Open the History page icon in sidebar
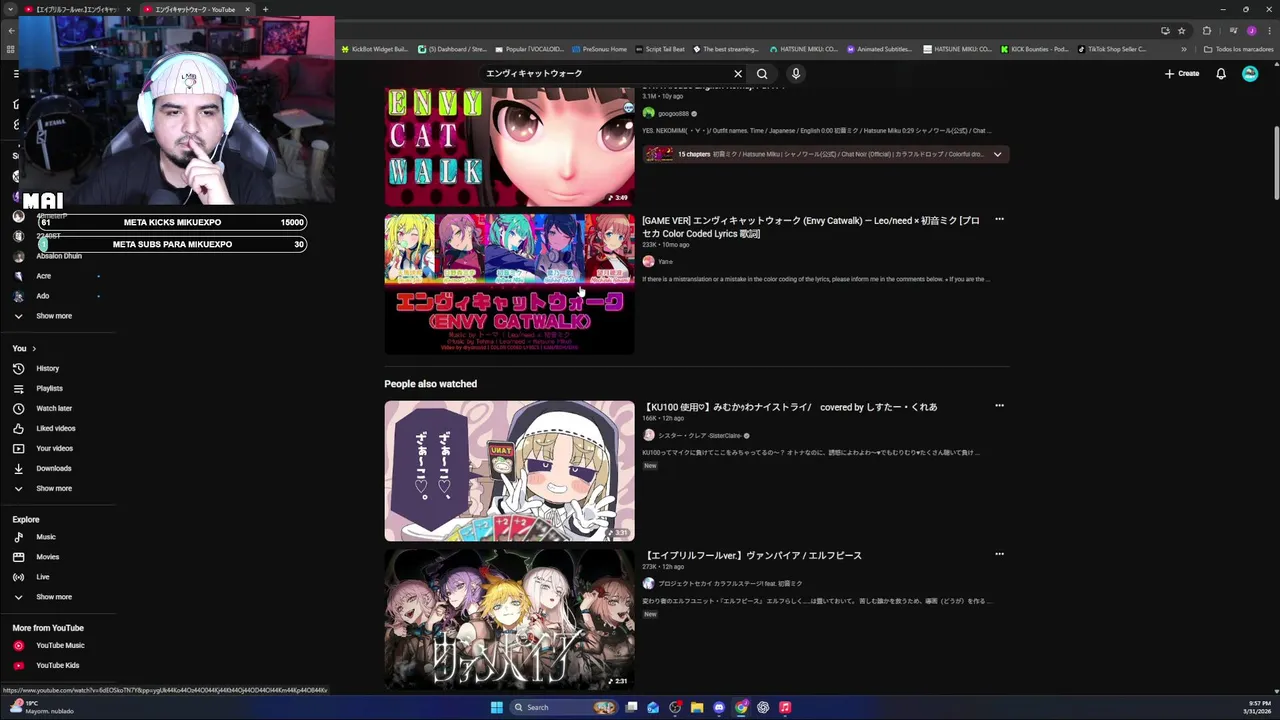Screen dimensions: 1280x720 coord(18,368)
